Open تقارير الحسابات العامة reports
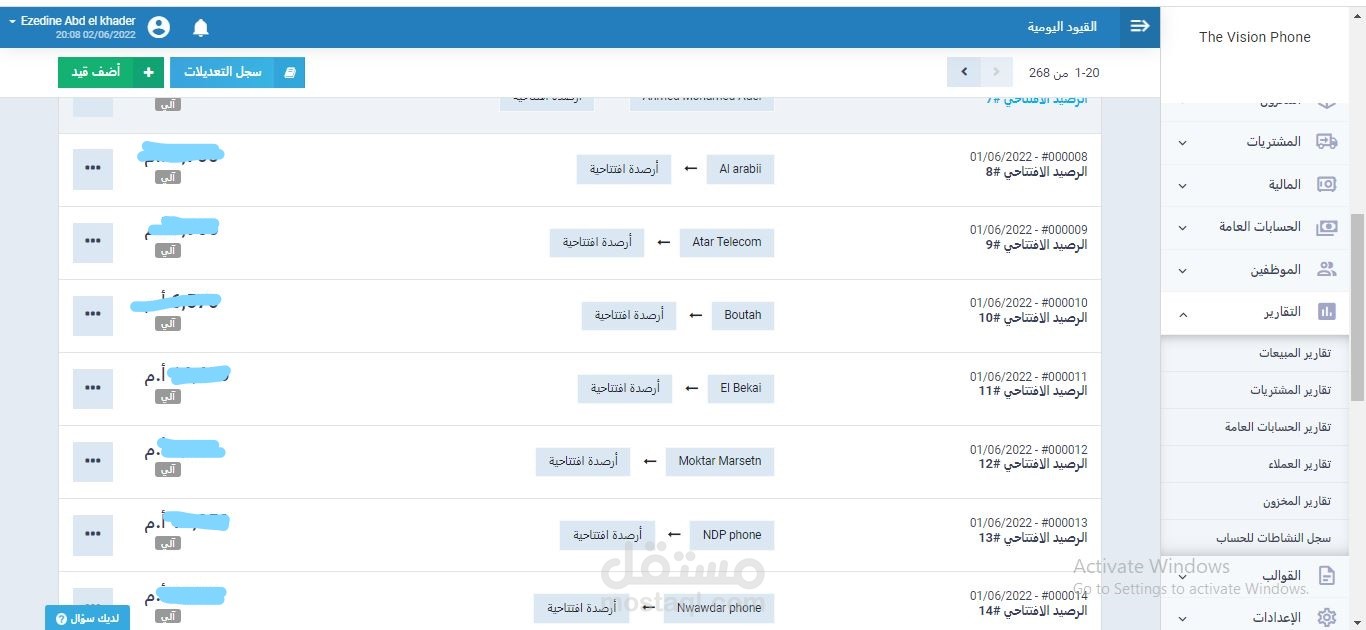Image resolution: width=1366 pixels, height=630 pixels. tap(1255, 427)
